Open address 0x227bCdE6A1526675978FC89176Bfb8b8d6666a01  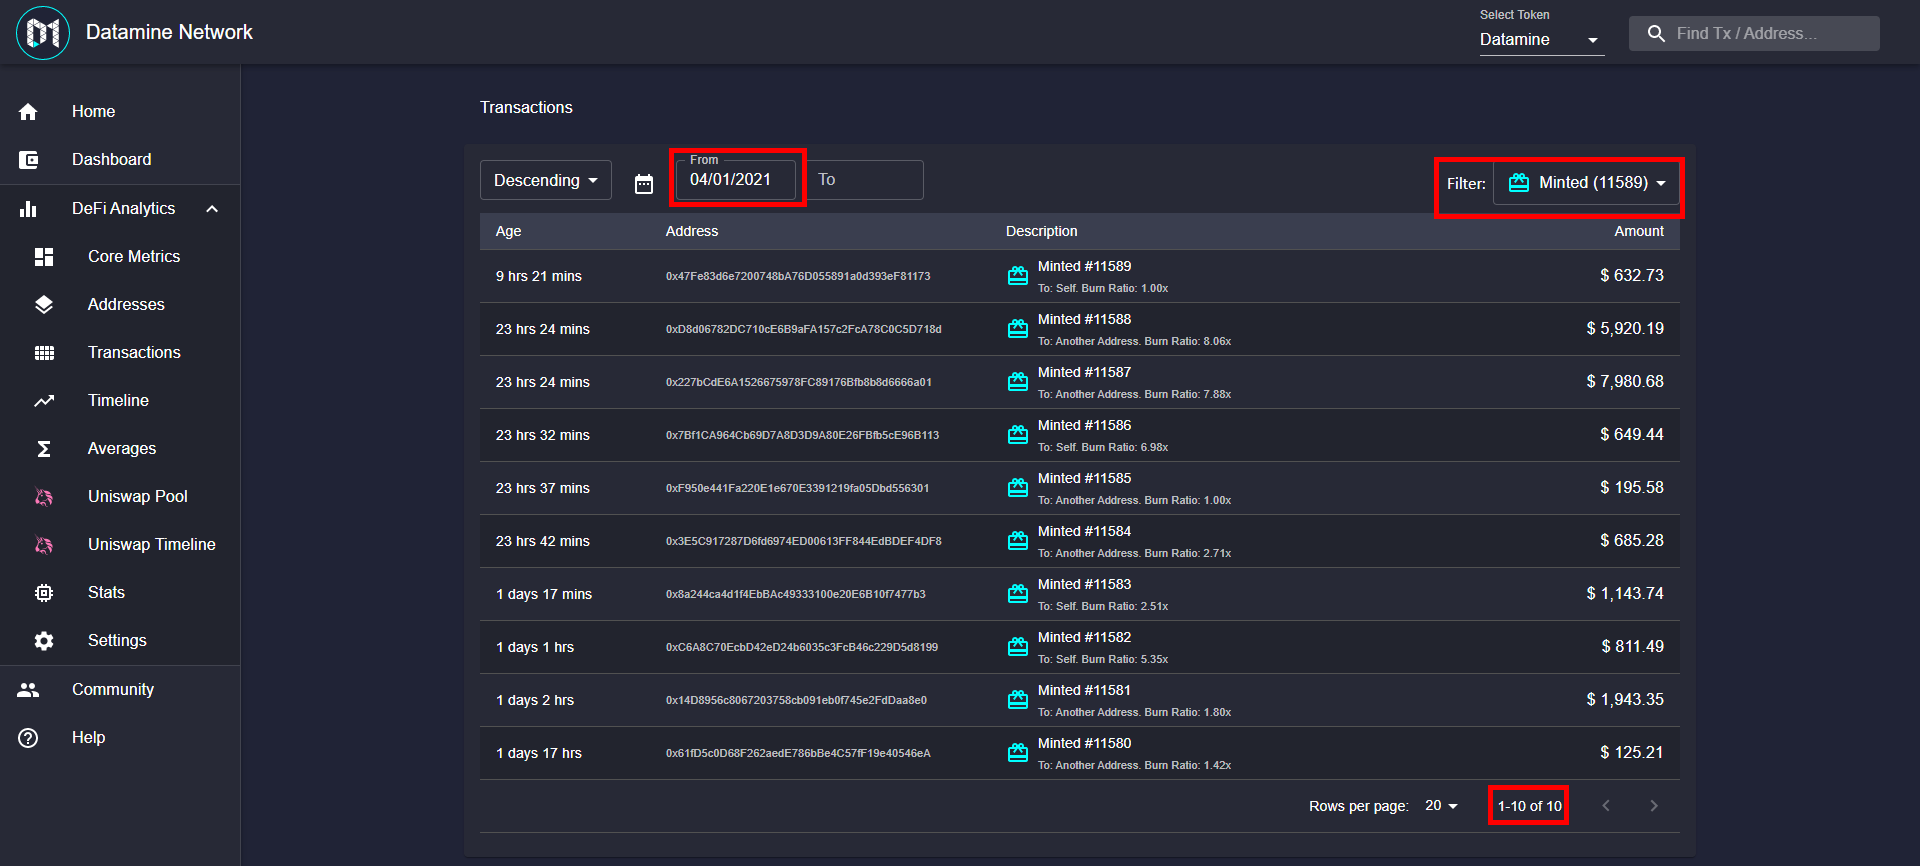click(x=799, y=382)
